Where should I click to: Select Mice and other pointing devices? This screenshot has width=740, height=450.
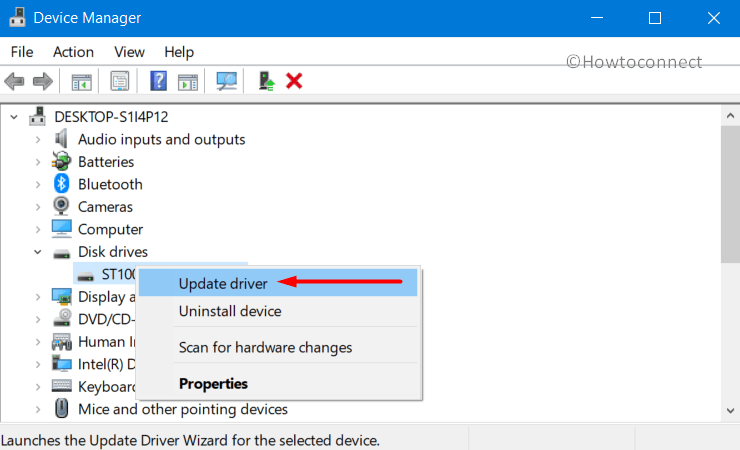pos(182,409)
